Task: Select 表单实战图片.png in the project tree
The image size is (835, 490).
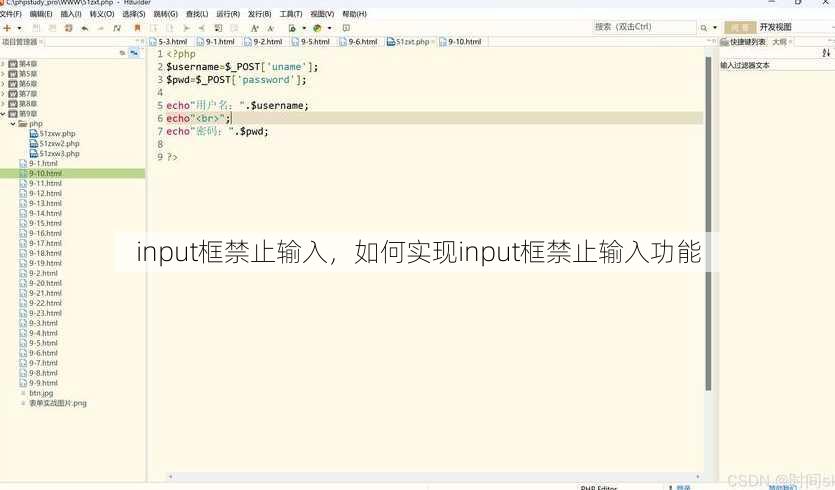Action: 58,403
